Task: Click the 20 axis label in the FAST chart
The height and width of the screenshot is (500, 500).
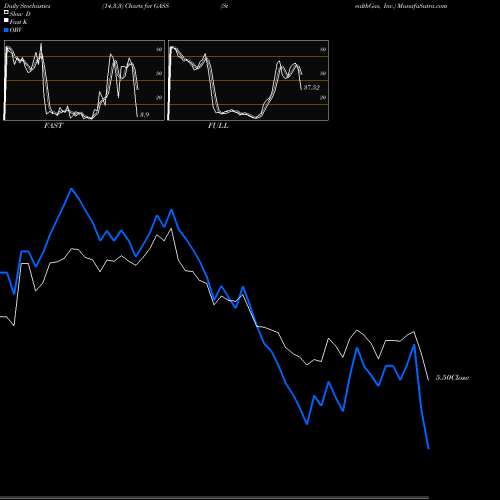Action: (159, 97)
